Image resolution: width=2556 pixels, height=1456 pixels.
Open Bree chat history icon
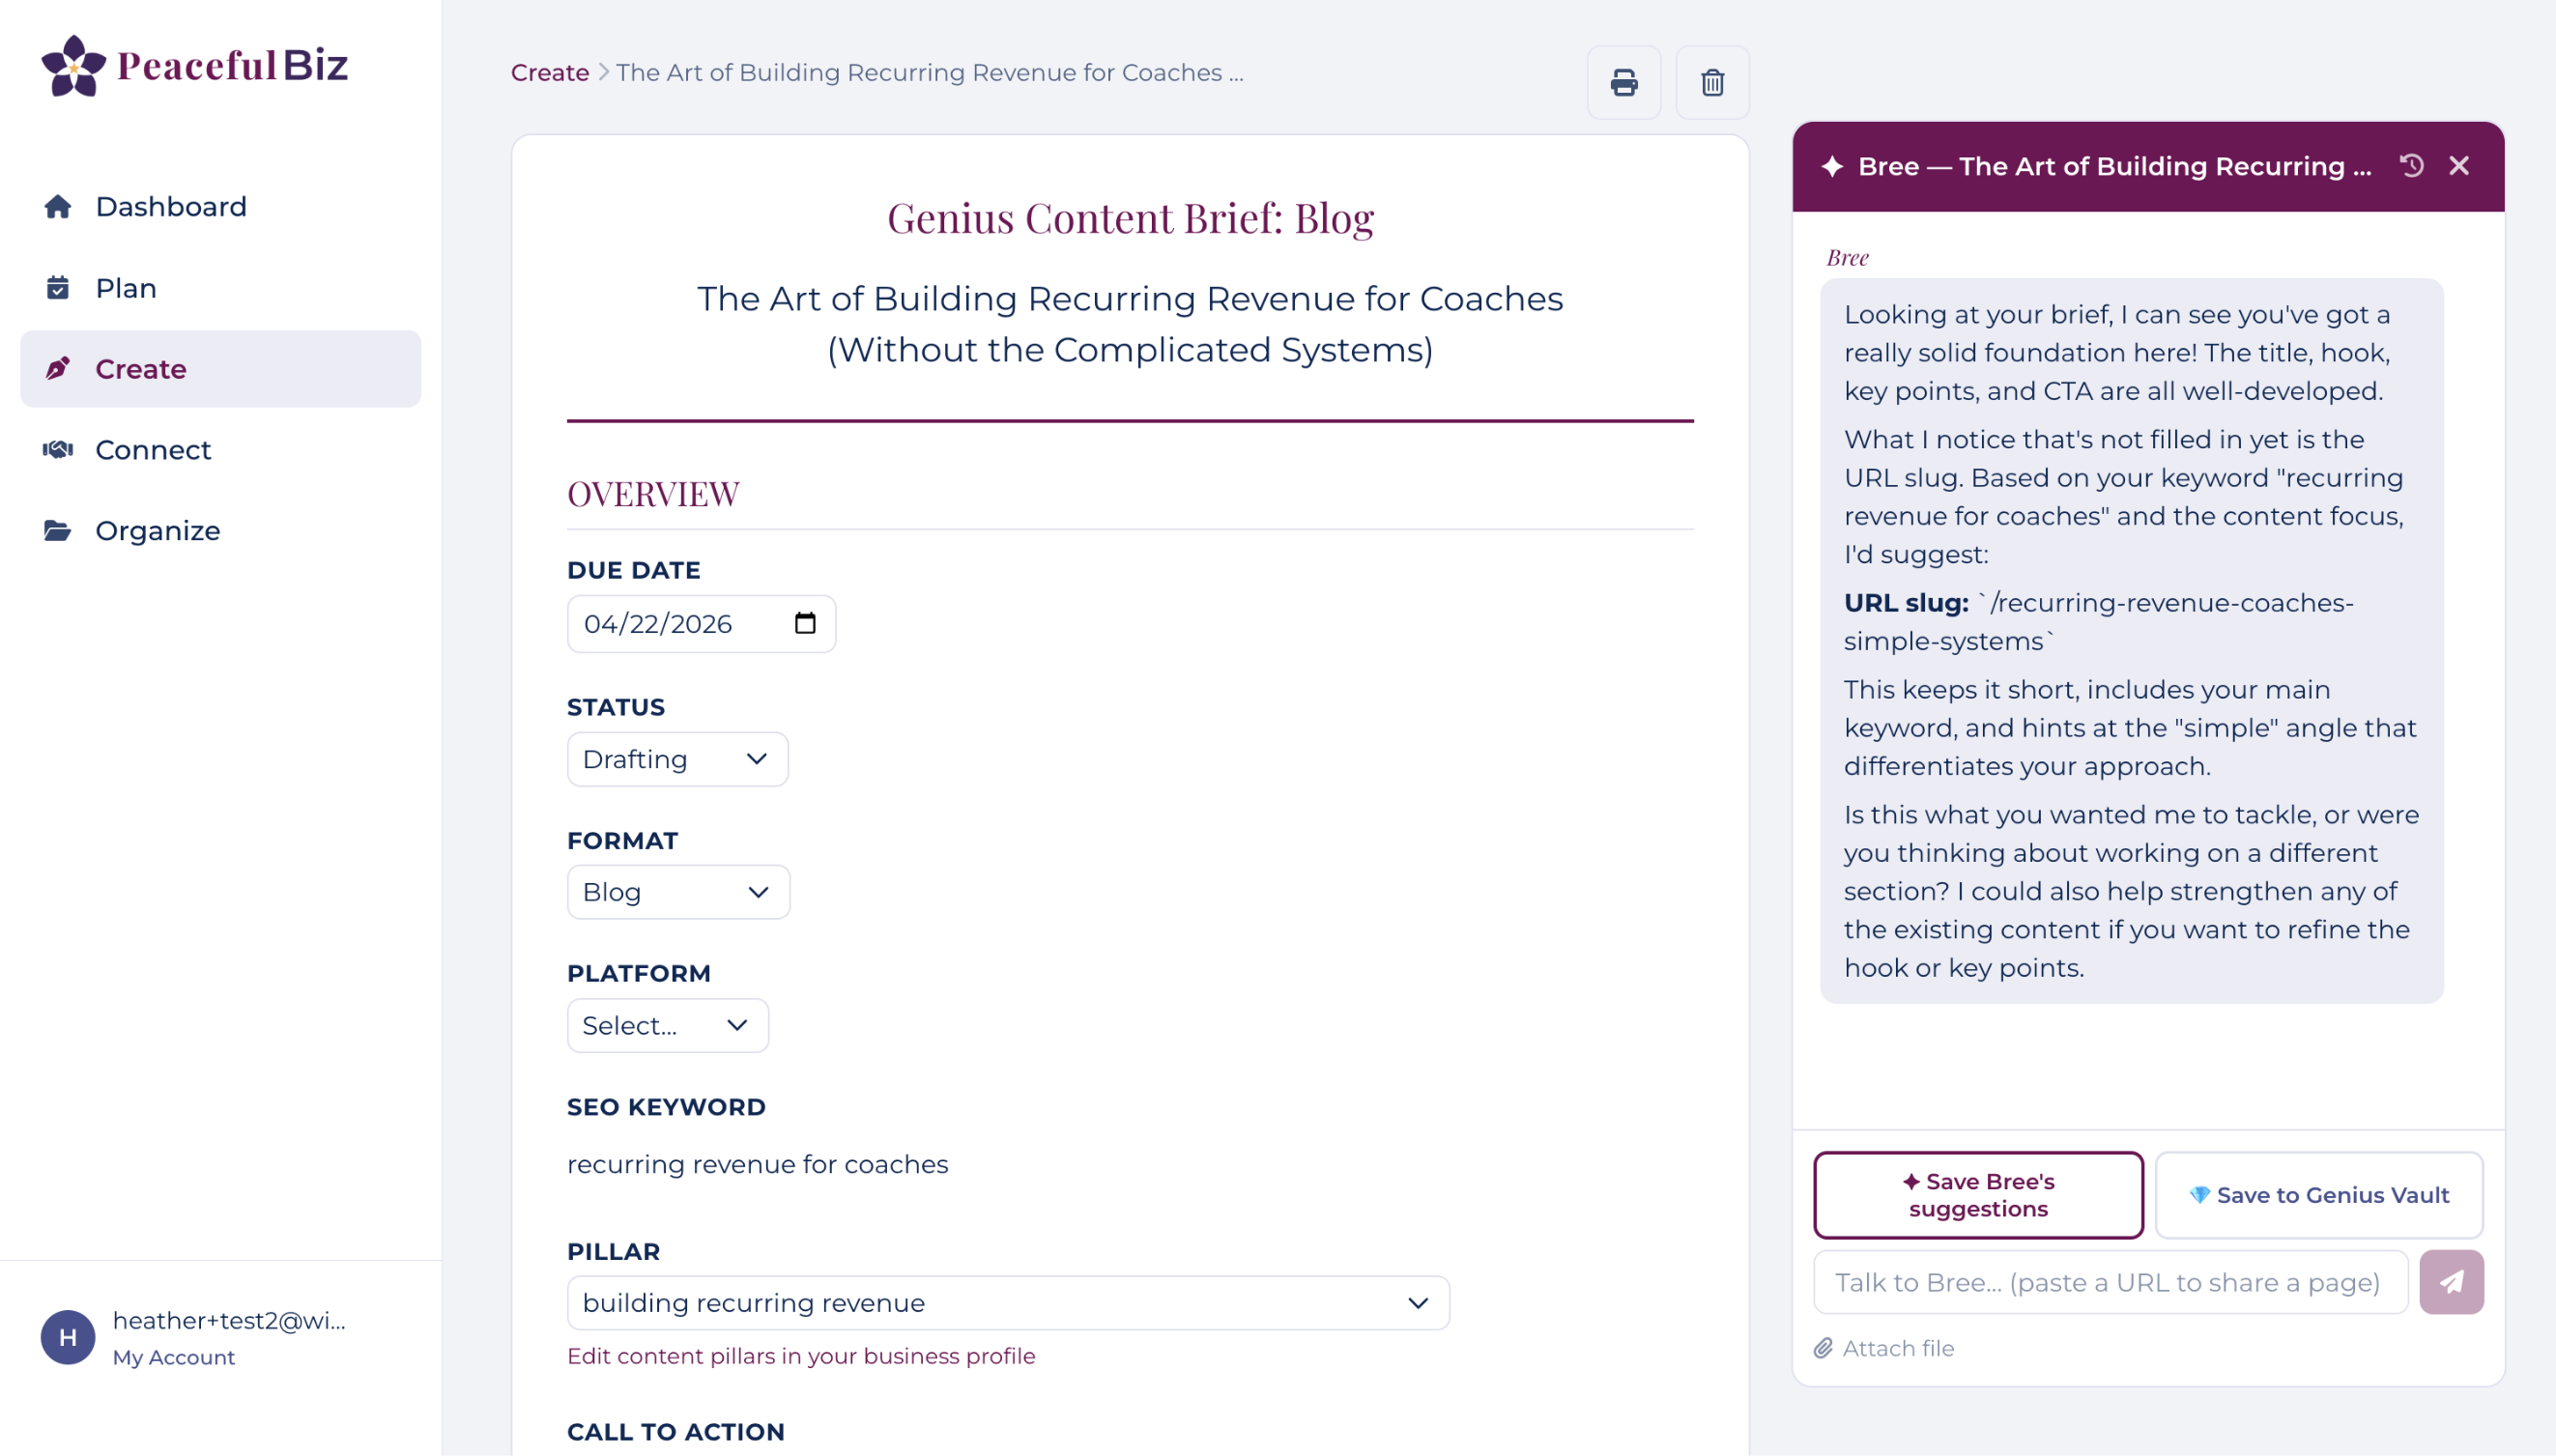(2411, 166)
